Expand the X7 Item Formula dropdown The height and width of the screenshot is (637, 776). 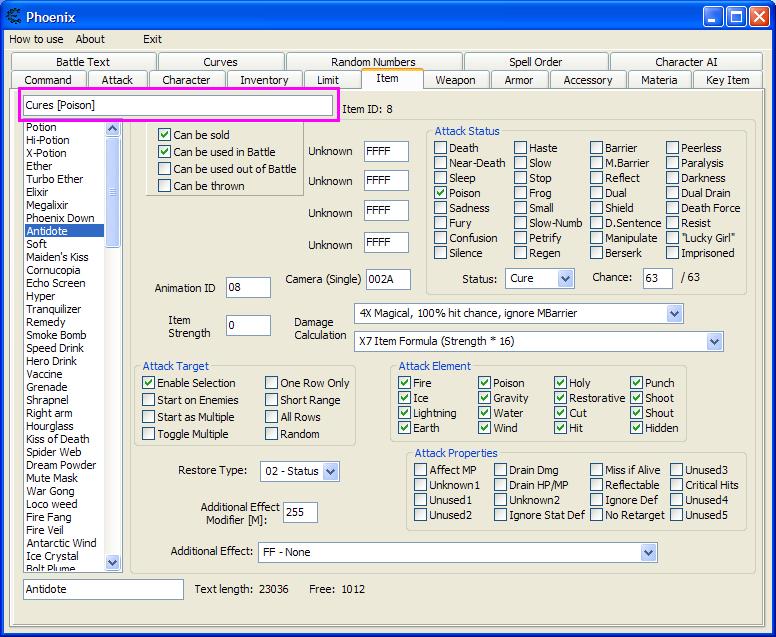click(x=714, y=342)
